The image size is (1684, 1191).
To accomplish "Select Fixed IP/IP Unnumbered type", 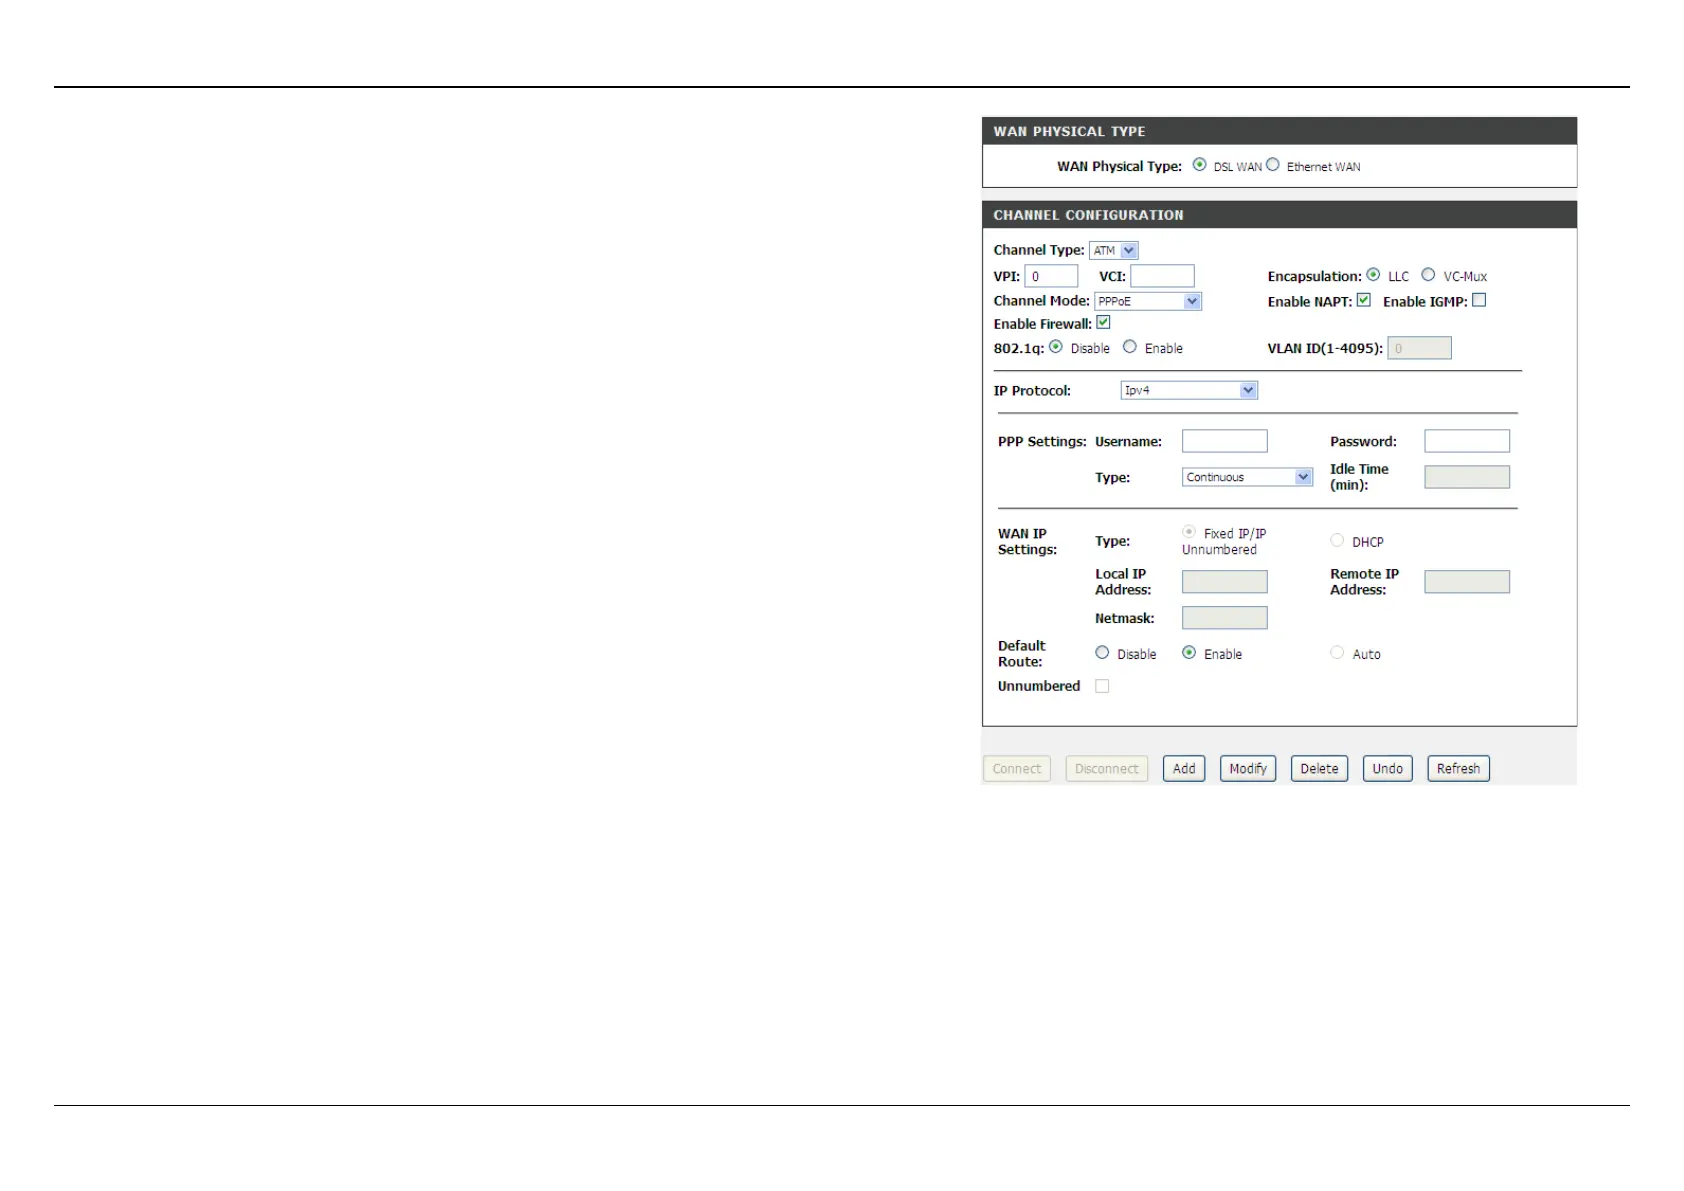I will point(1189,532).
